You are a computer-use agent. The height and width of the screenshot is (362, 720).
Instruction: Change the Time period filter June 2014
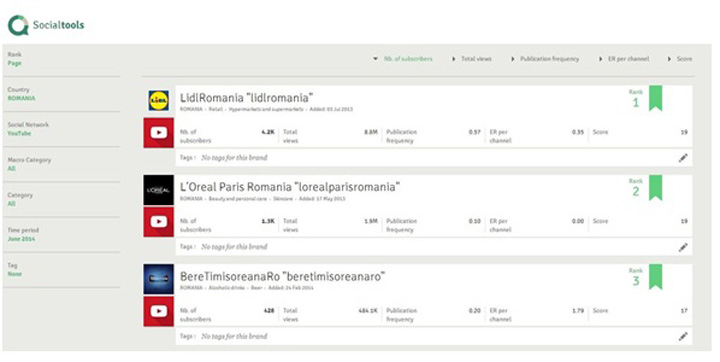tap(21, 239)
